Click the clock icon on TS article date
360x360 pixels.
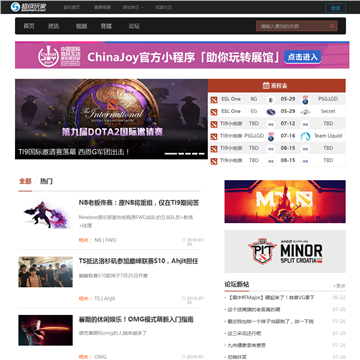tap(183, 298)
